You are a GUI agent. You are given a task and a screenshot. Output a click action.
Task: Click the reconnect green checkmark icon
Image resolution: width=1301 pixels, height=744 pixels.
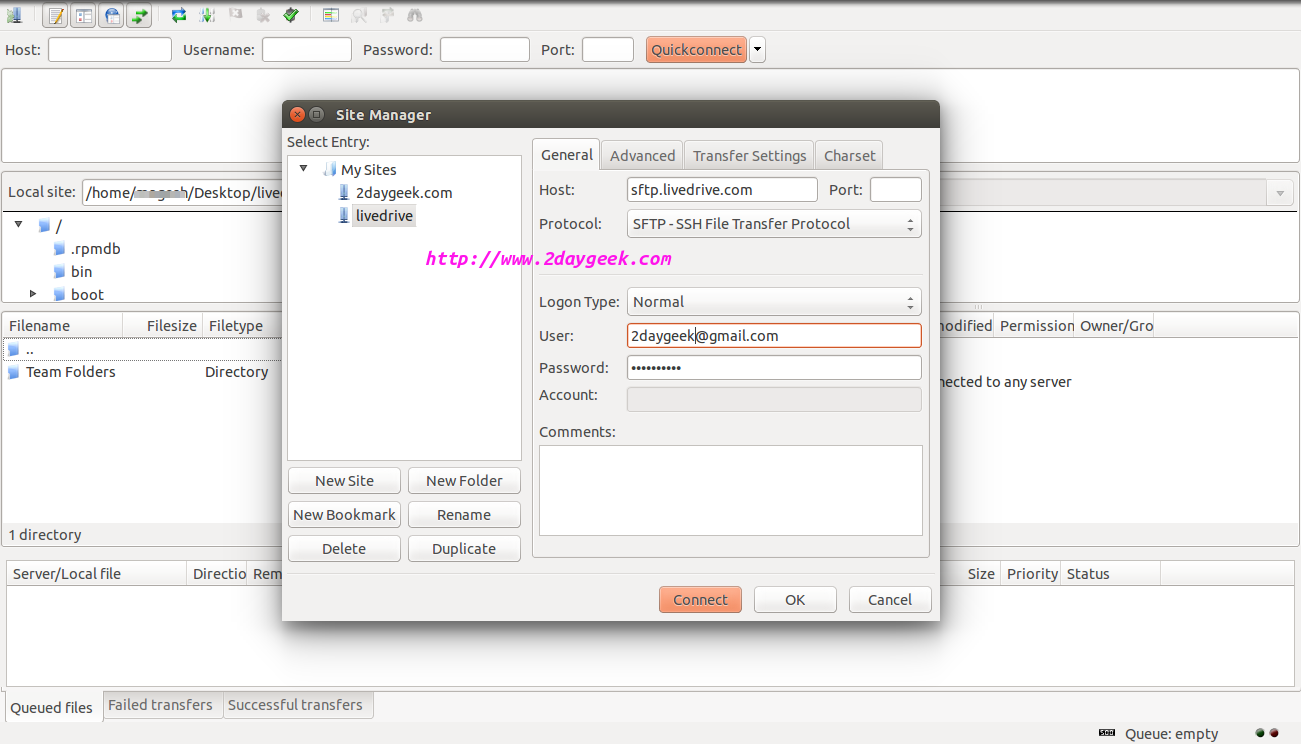[x=290, y=15]
